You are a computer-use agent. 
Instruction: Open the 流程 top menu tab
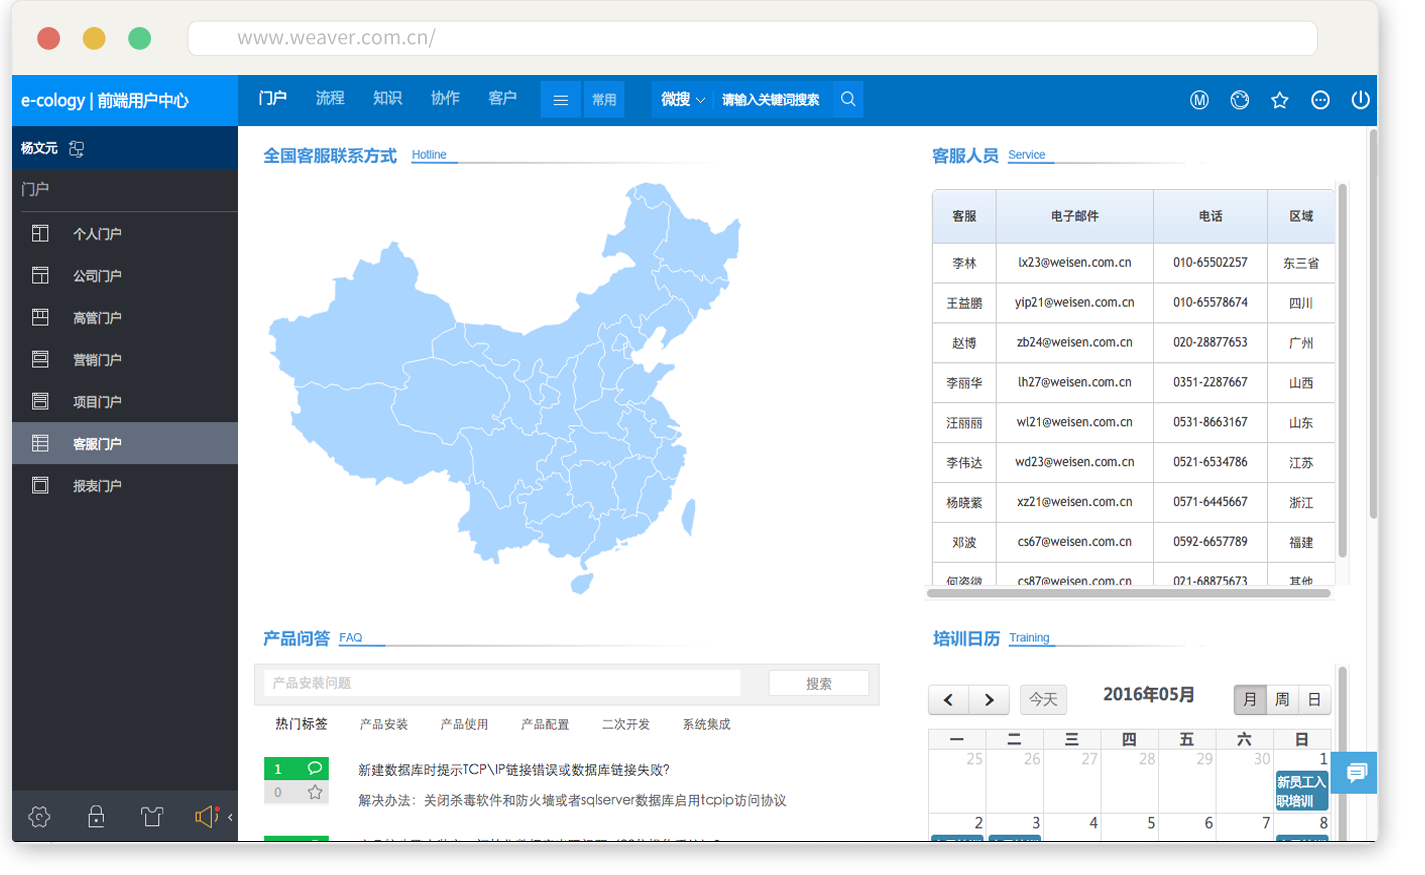pyautogui.click(x=329, y=98)
